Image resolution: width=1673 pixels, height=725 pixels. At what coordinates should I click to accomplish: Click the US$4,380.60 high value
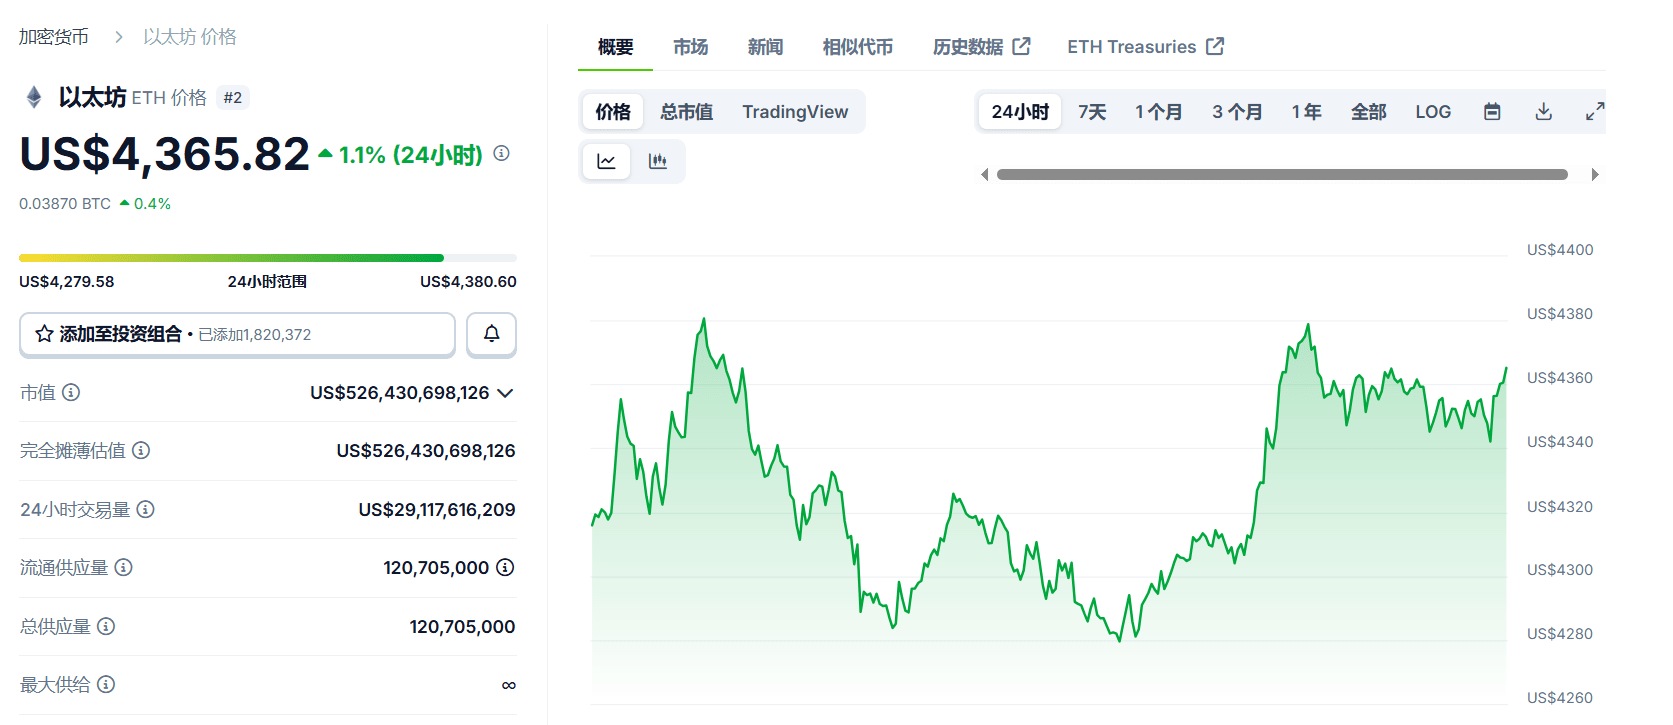[x=468, y=282]
